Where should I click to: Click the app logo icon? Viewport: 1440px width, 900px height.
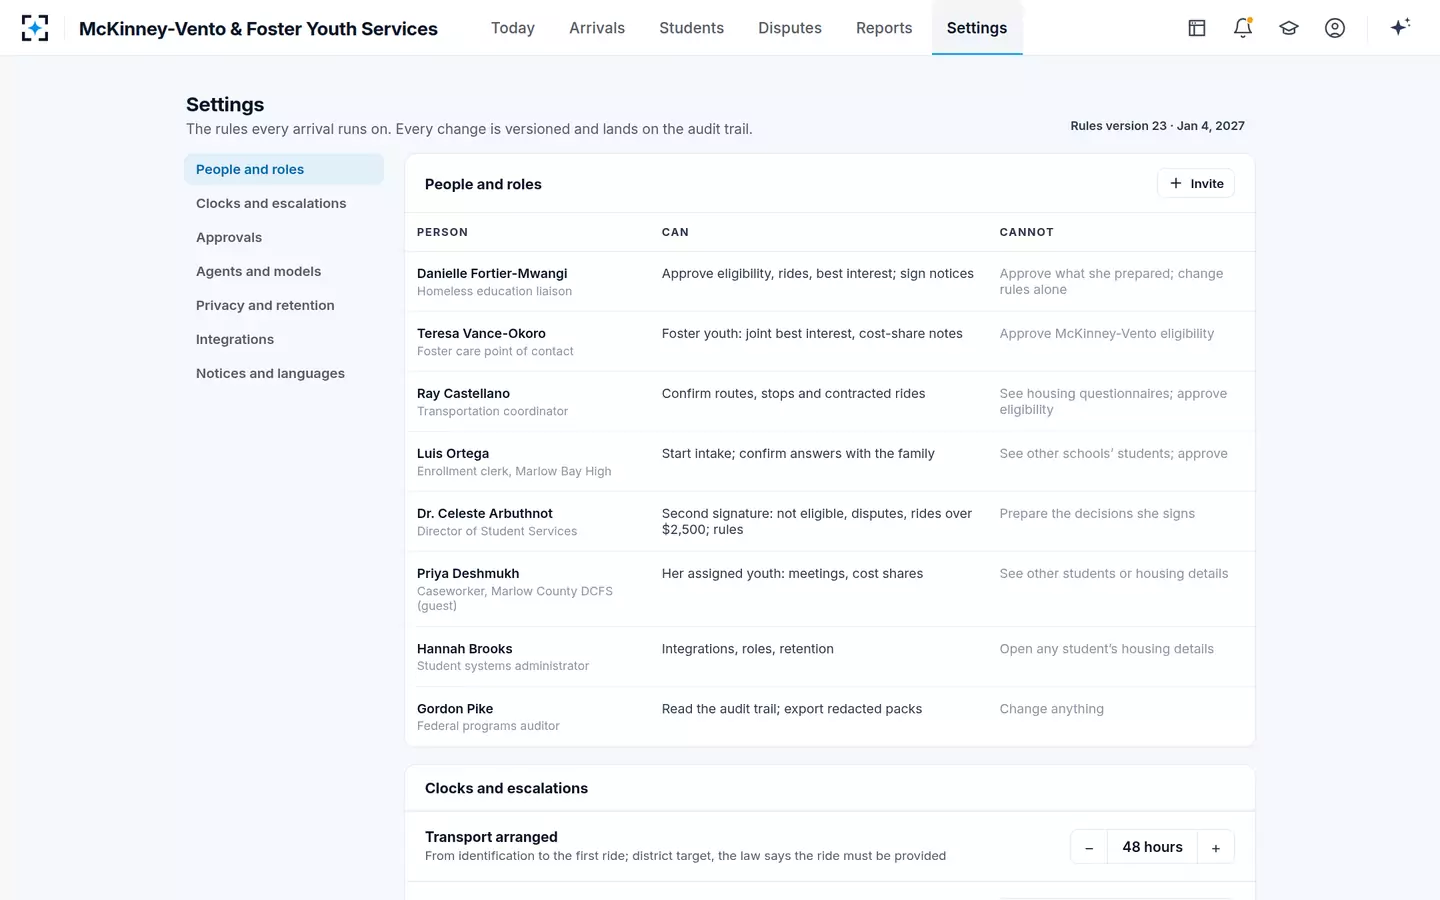coord(35,28)
